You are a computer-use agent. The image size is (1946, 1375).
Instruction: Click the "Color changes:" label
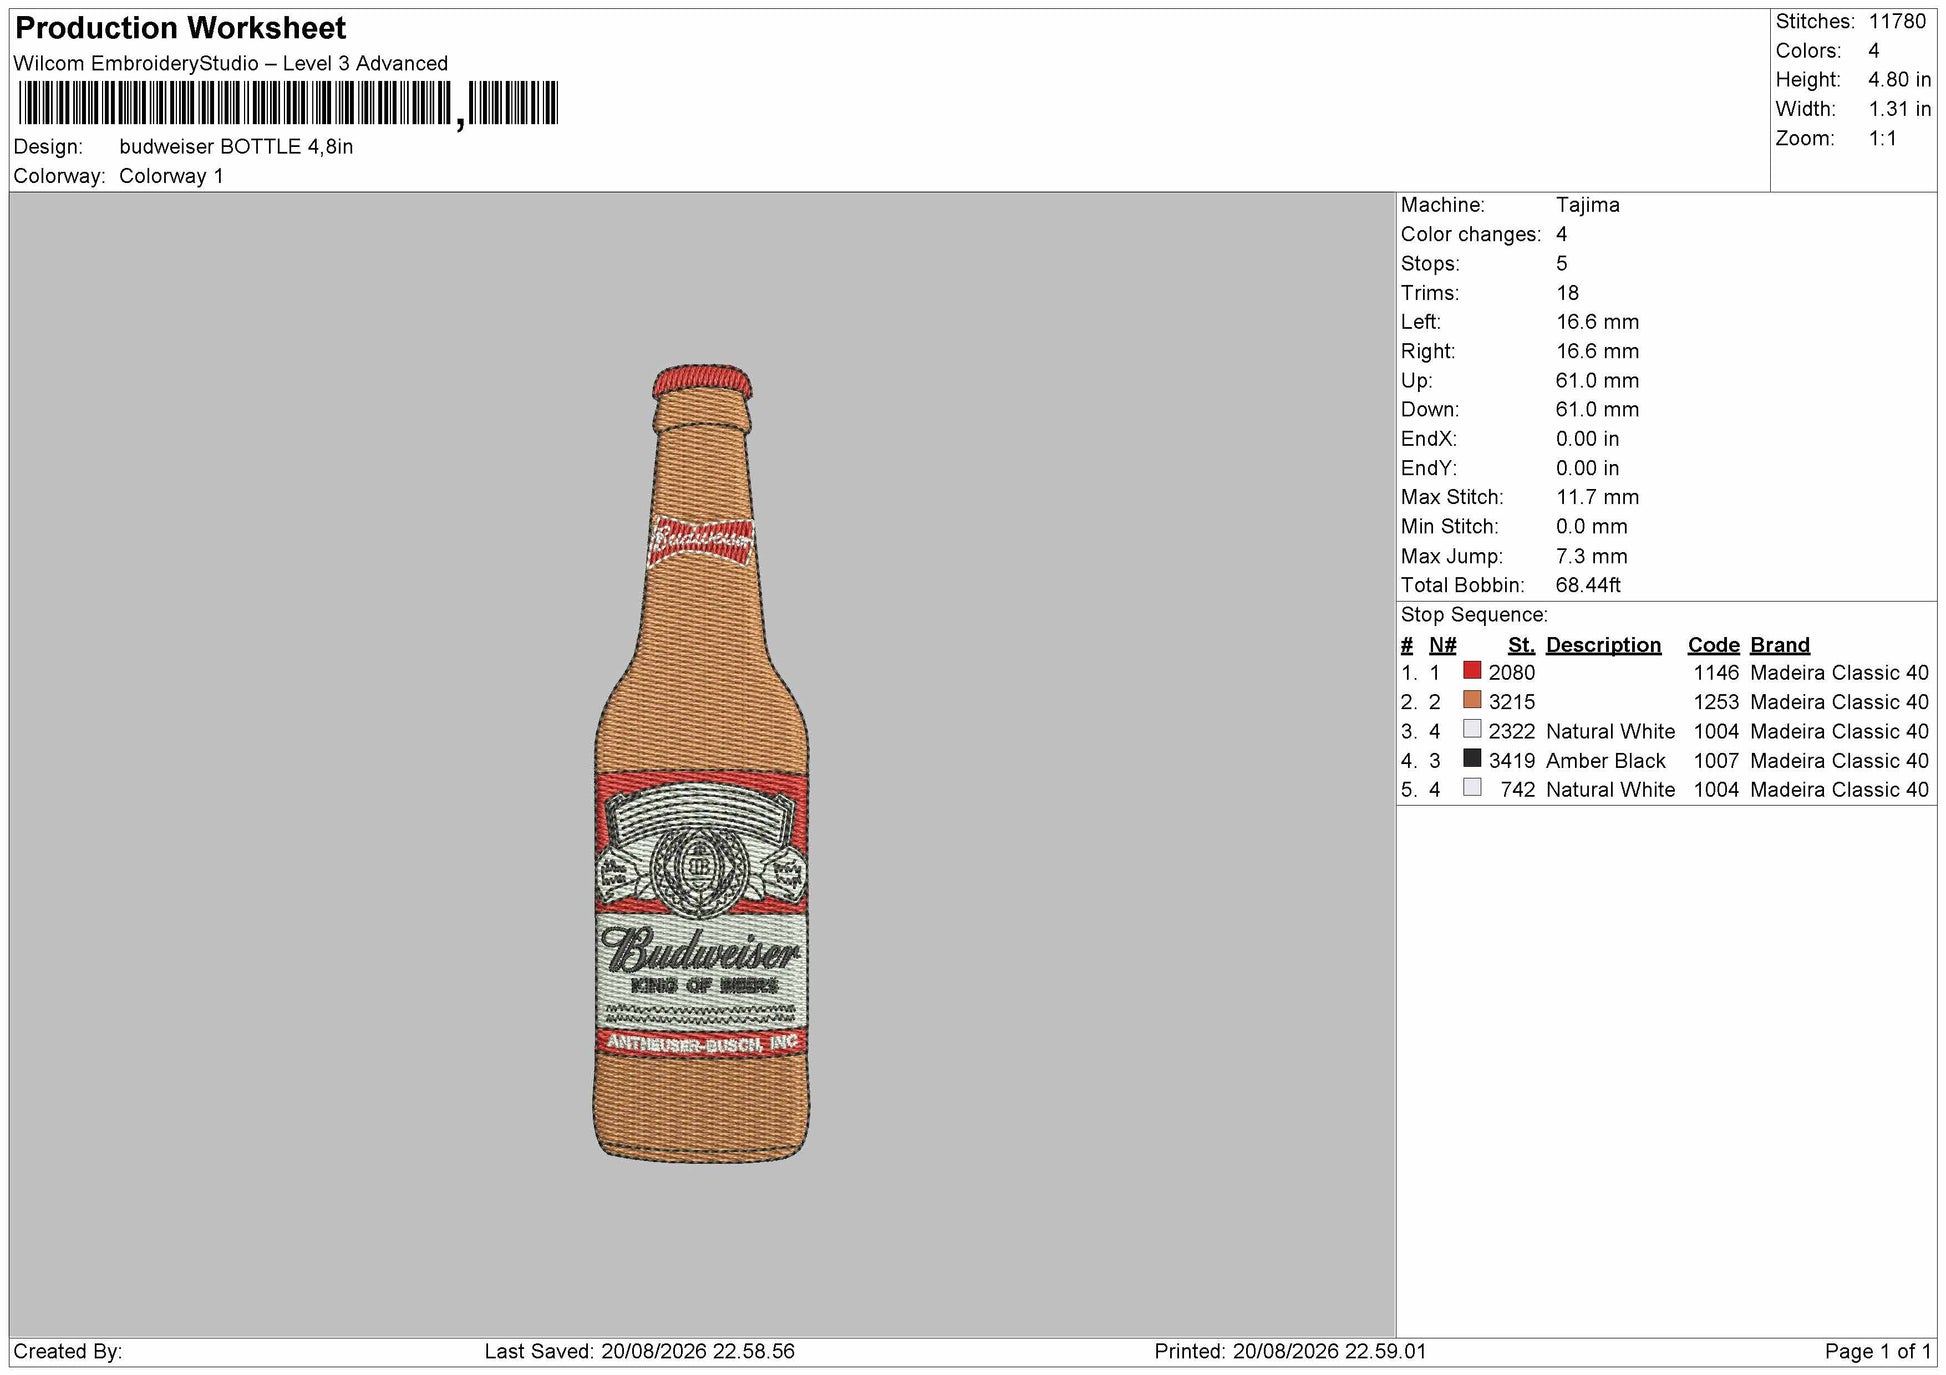click(1471, 234)
